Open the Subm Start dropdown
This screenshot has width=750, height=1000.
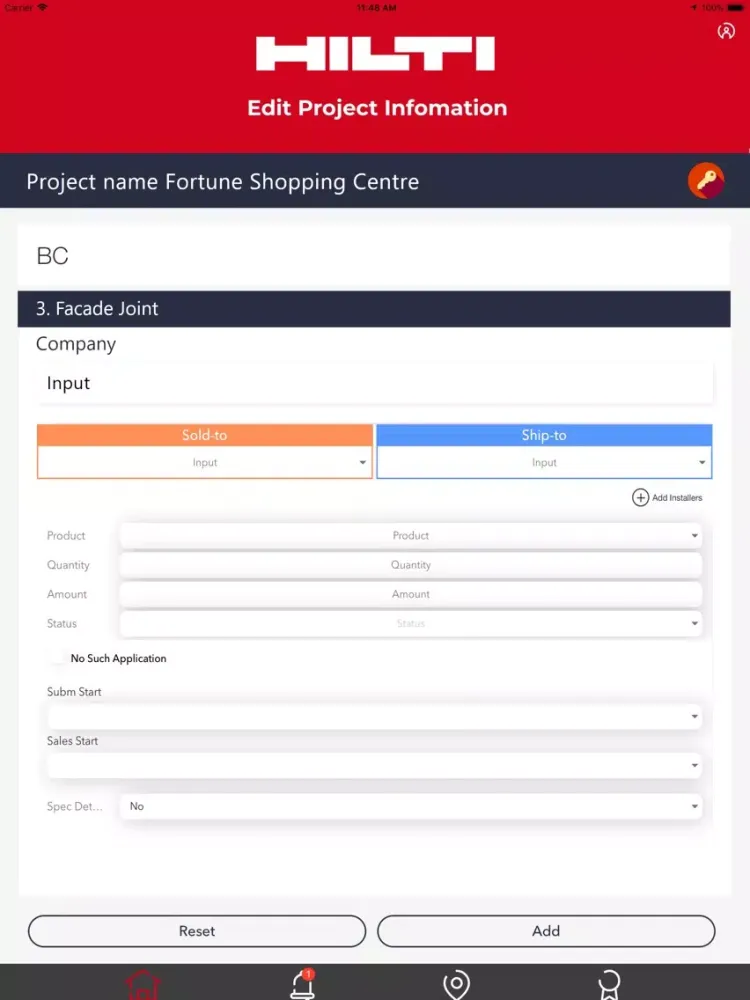374,717
